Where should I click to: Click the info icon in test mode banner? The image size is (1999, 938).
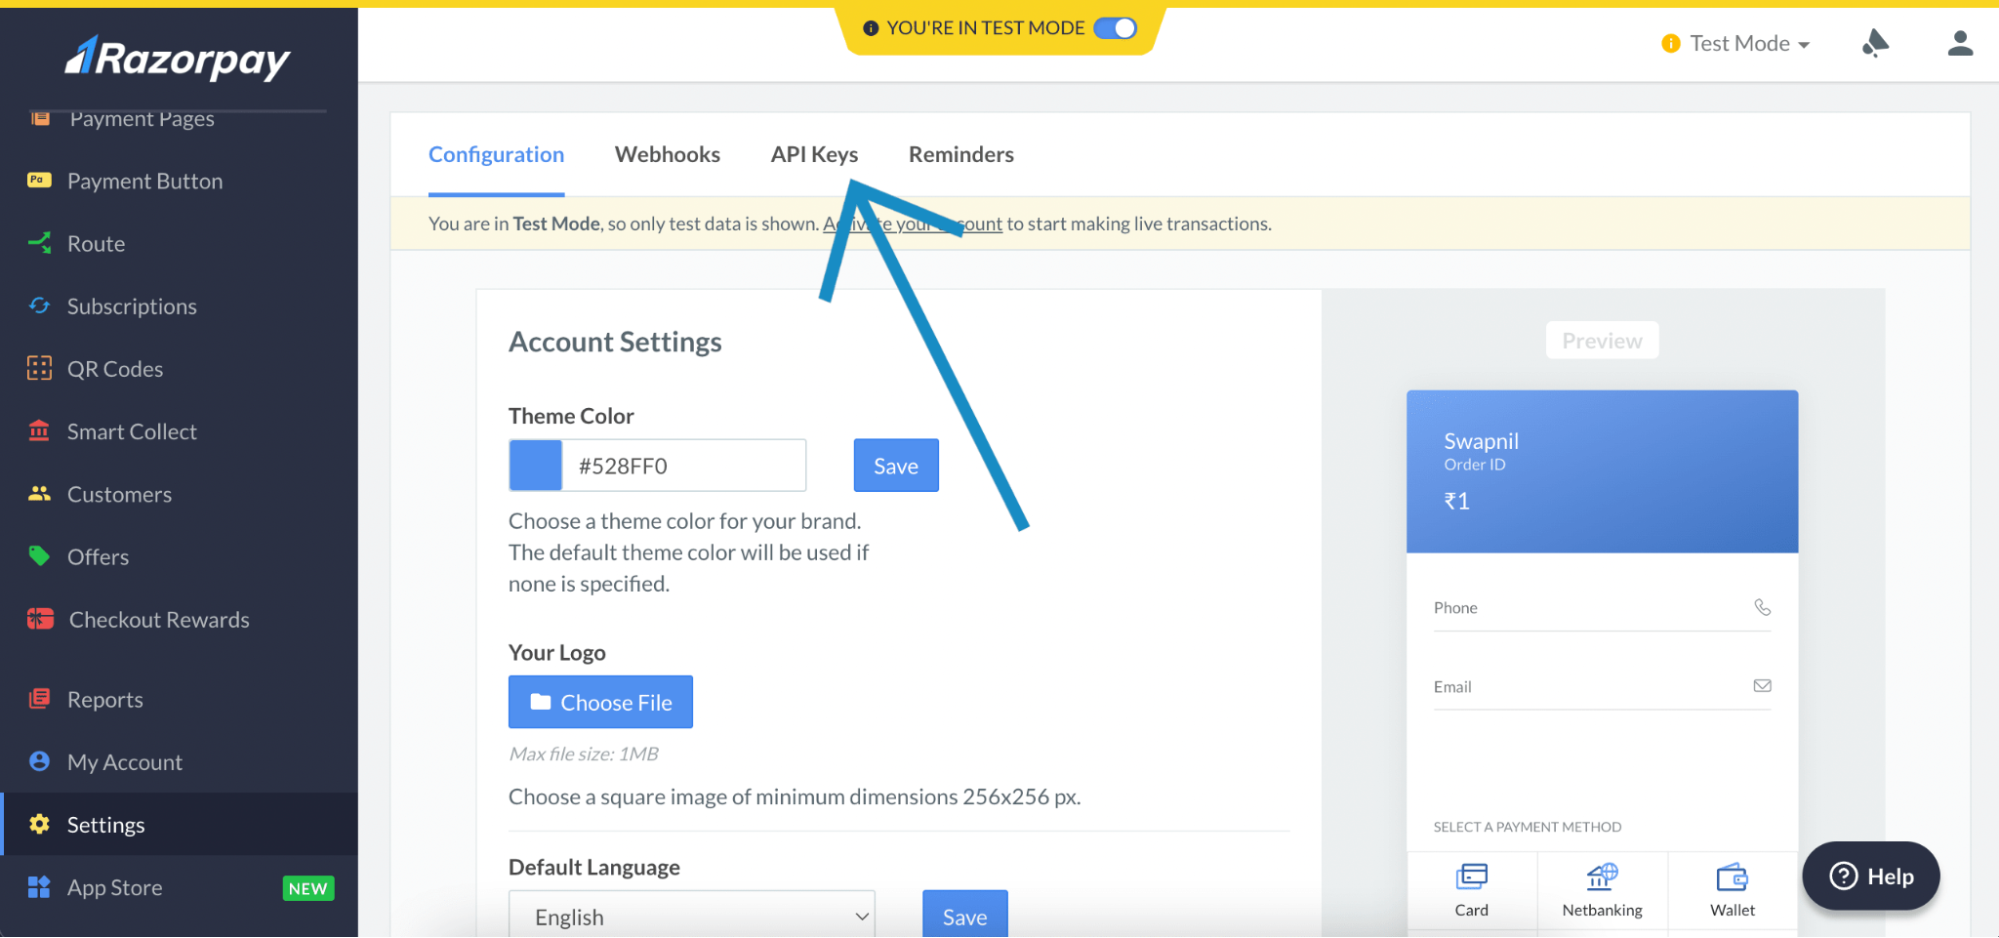(x=870, y=28)
